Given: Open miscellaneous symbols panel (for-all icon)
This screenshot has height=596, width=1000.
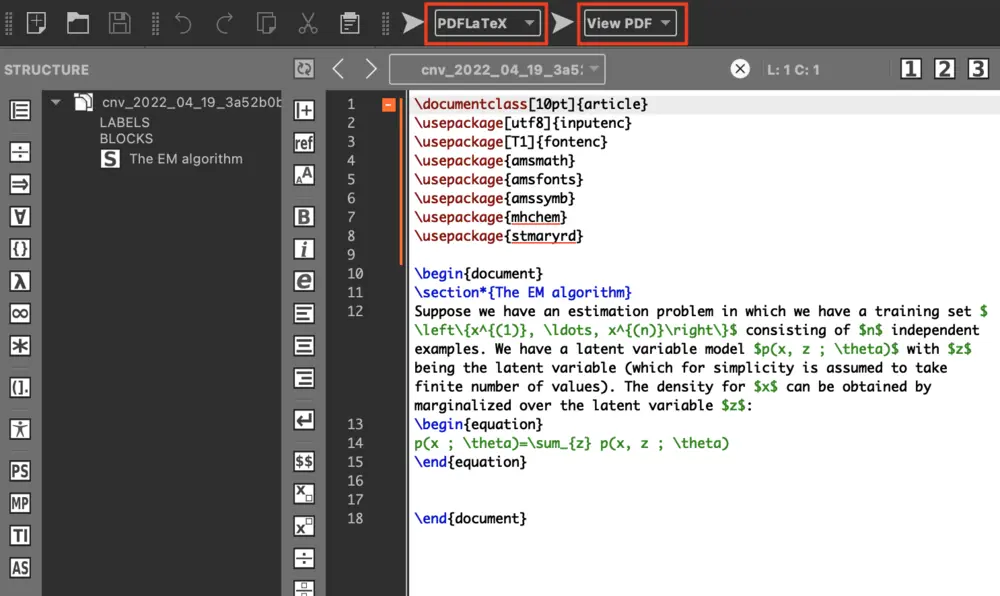Looking at the screenshot, I should click(x=20, y=217).
